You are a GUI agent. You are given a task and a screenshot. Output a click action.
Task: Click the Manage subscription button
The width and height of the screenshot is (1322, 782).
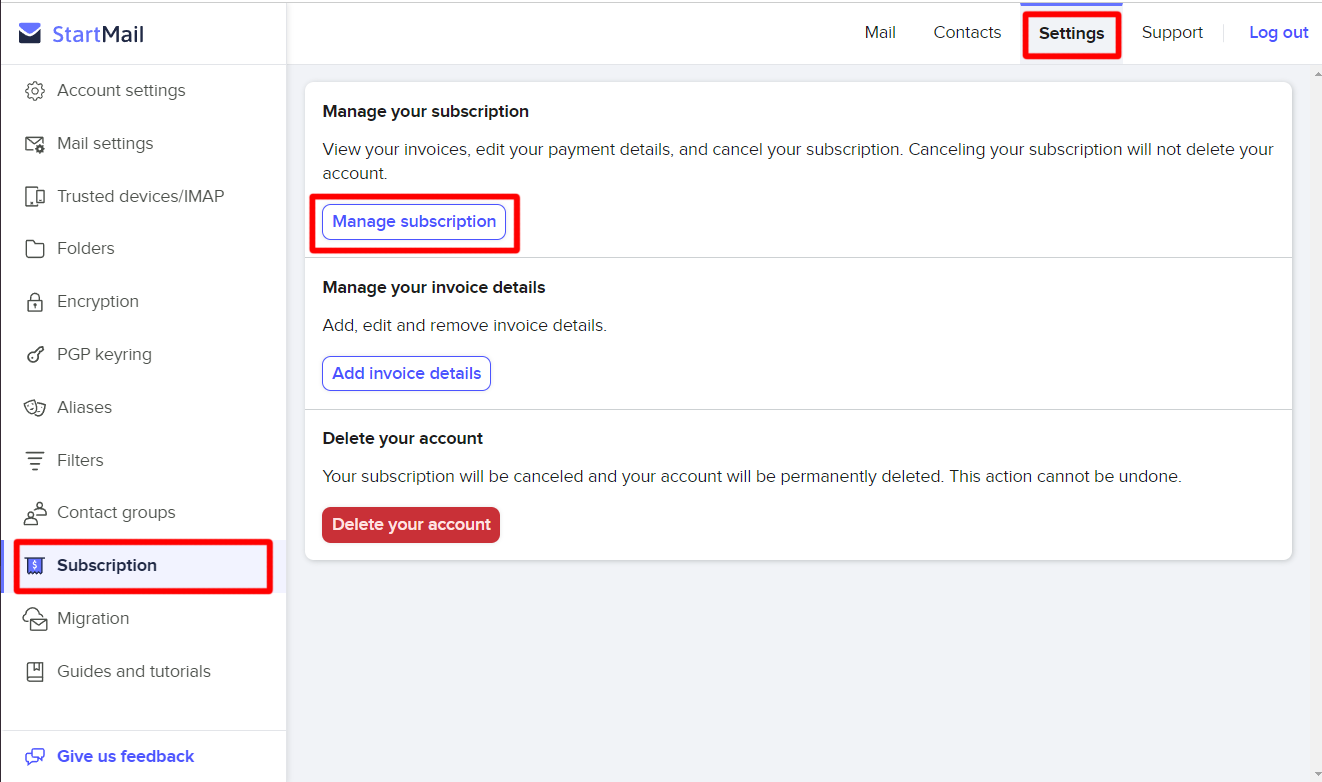(413, 221)
